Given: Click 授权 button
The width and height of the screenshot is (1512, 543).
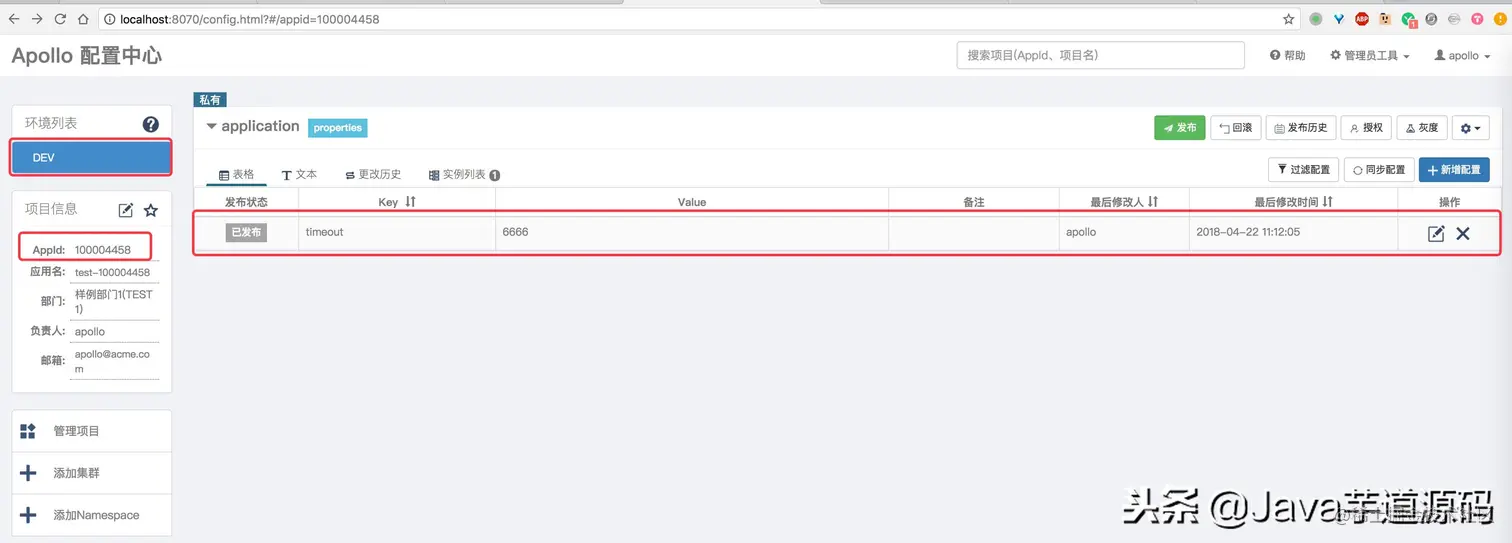Looking at the screenshot, I should click(1366, 128).
